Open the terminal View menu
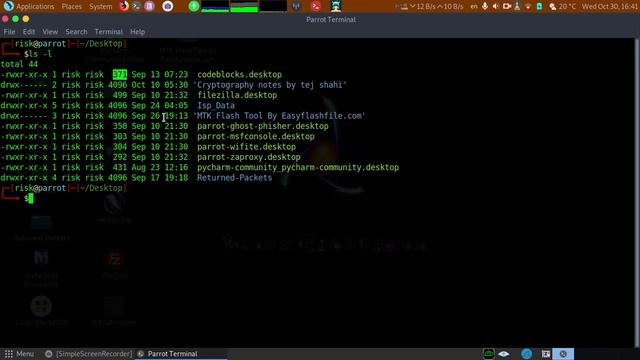Screen dimensions: 640x360 (x=50, y=31)
